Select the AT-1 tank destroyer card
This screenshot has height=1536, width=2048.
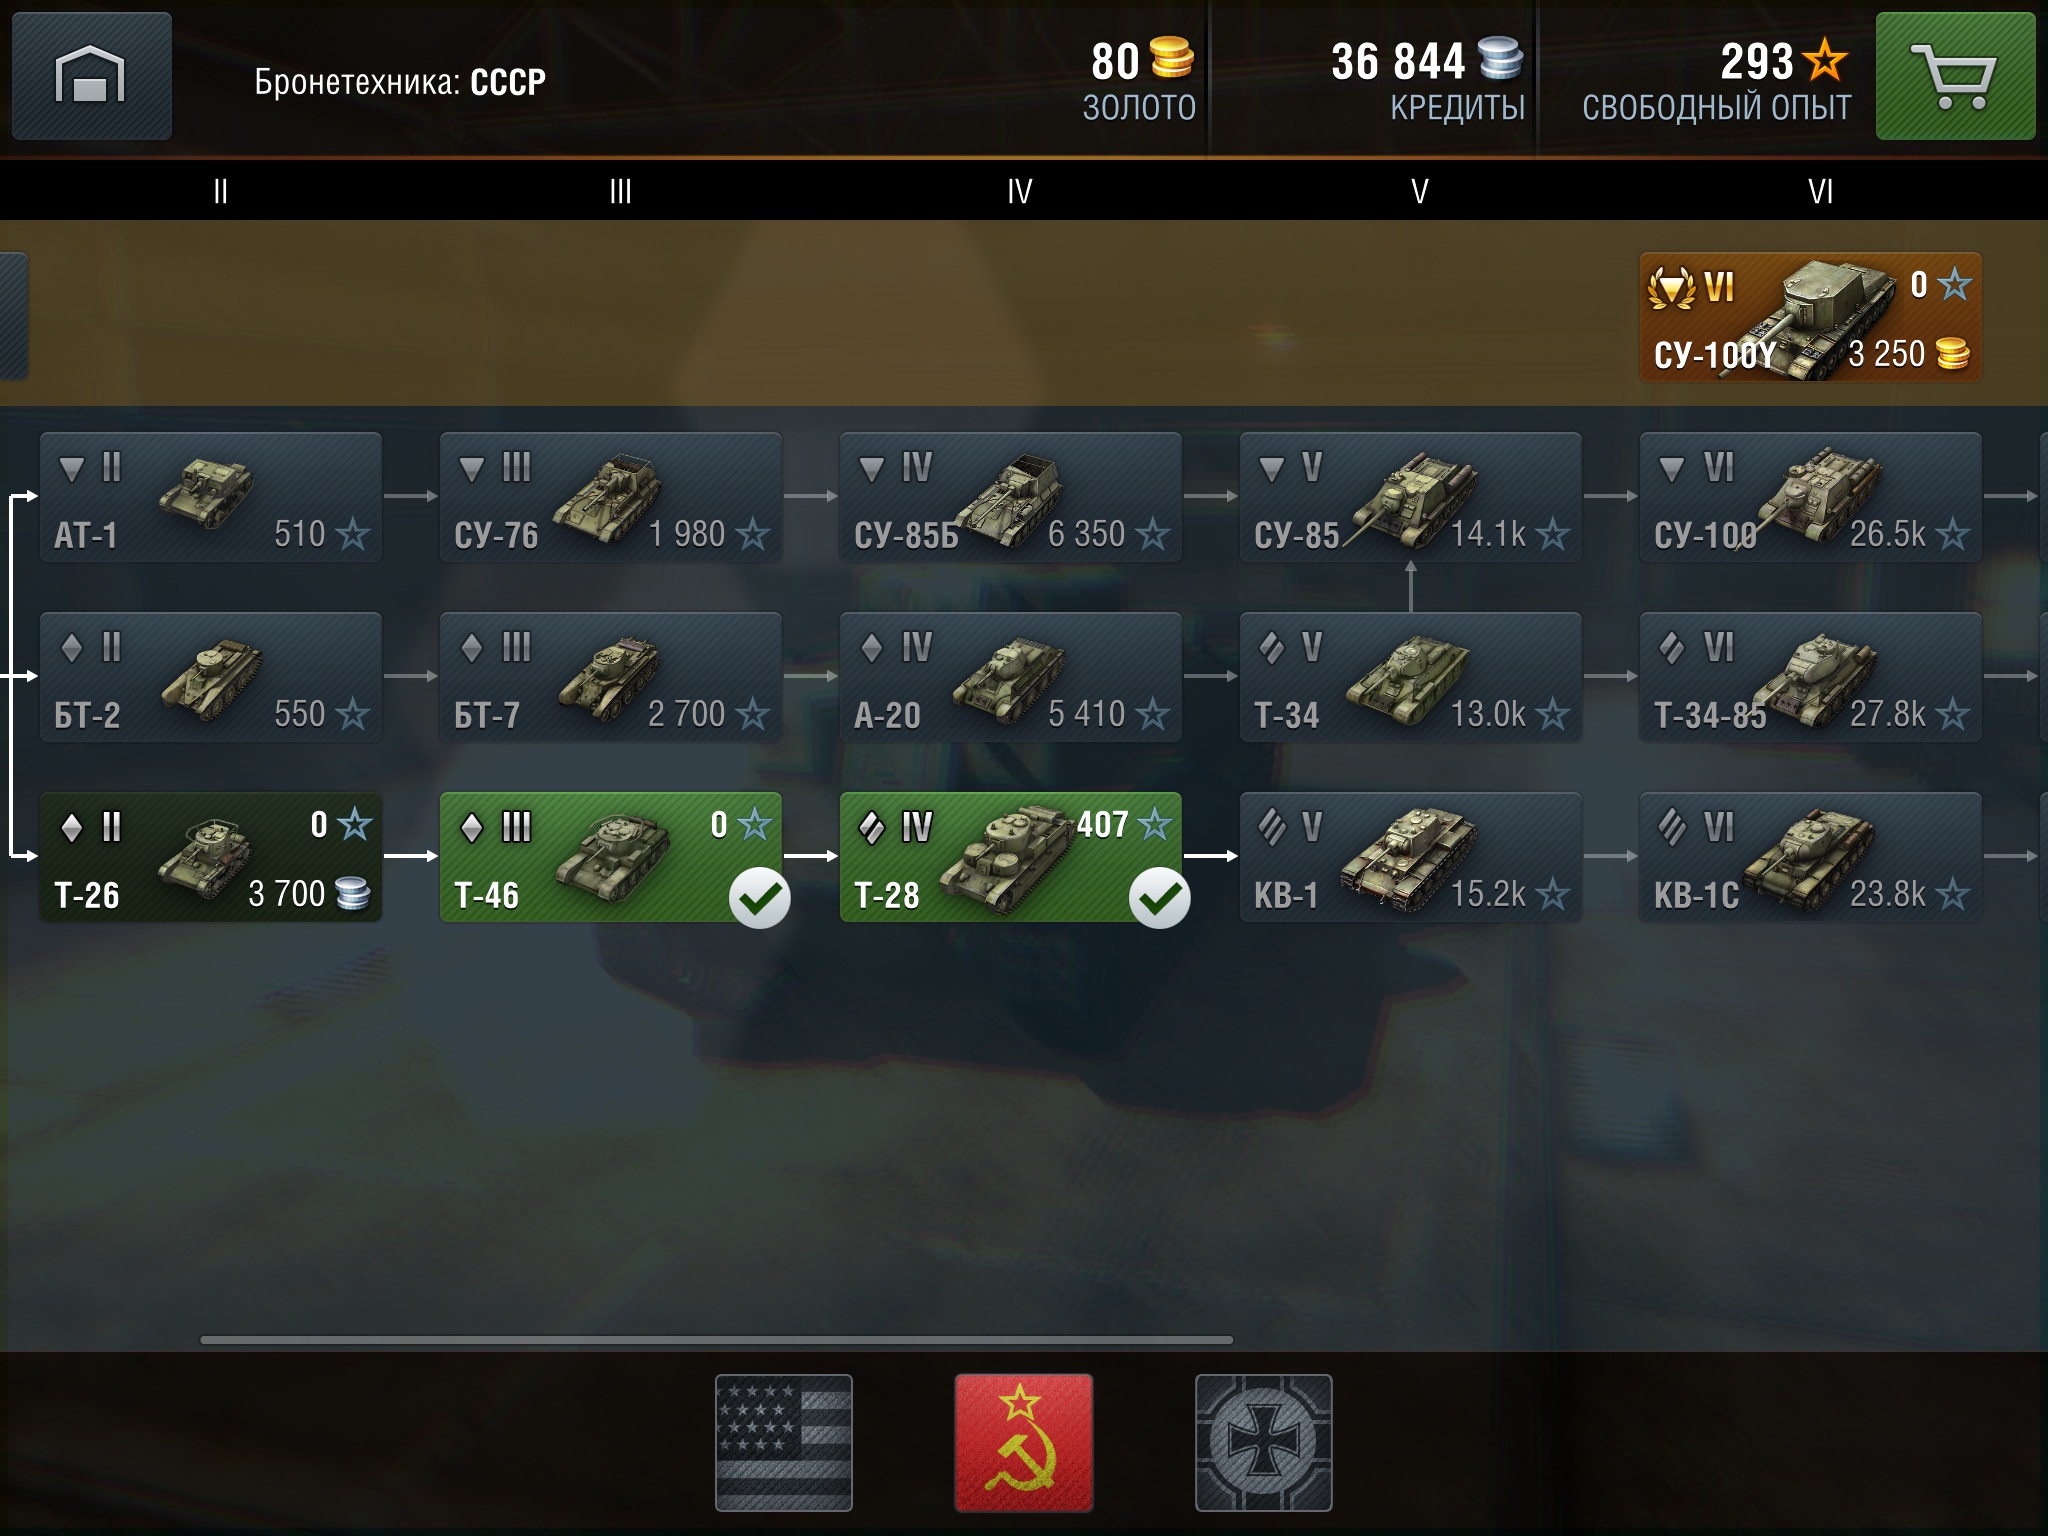211,497
